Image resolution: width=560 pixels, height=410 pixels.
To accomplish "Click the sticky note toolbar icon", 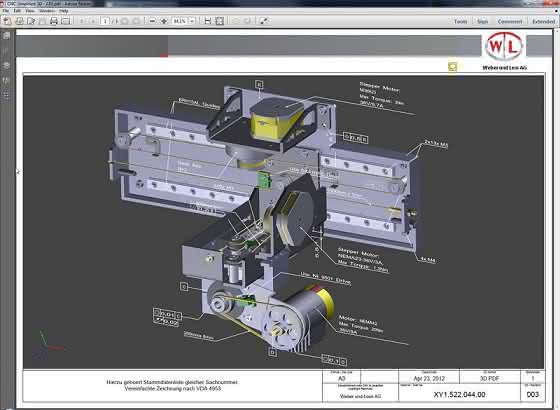I will click(x=236, y=21).
